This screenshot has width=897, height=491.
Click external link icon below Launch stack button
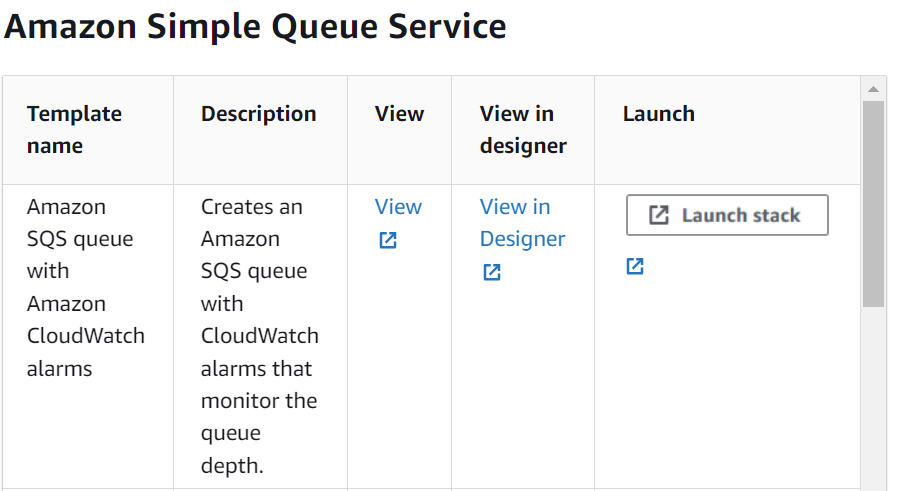[x=635, y=266]
